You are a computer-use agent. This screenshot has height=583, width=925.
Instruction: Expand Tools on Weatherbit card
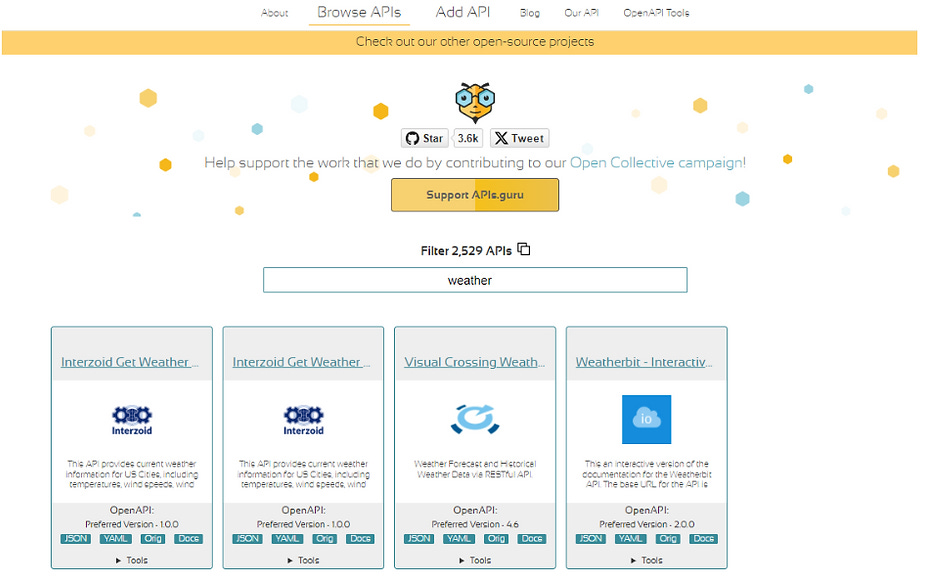pos(647,560)
